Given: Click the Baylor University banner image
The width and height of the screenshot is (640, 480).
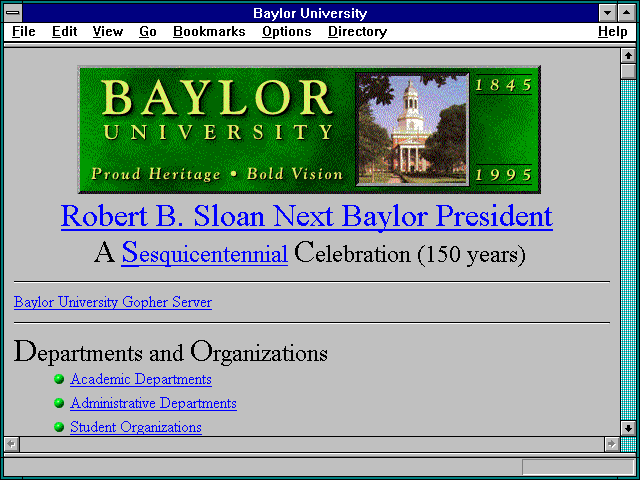Looking at the screenshot, I should tap(309, 129).
